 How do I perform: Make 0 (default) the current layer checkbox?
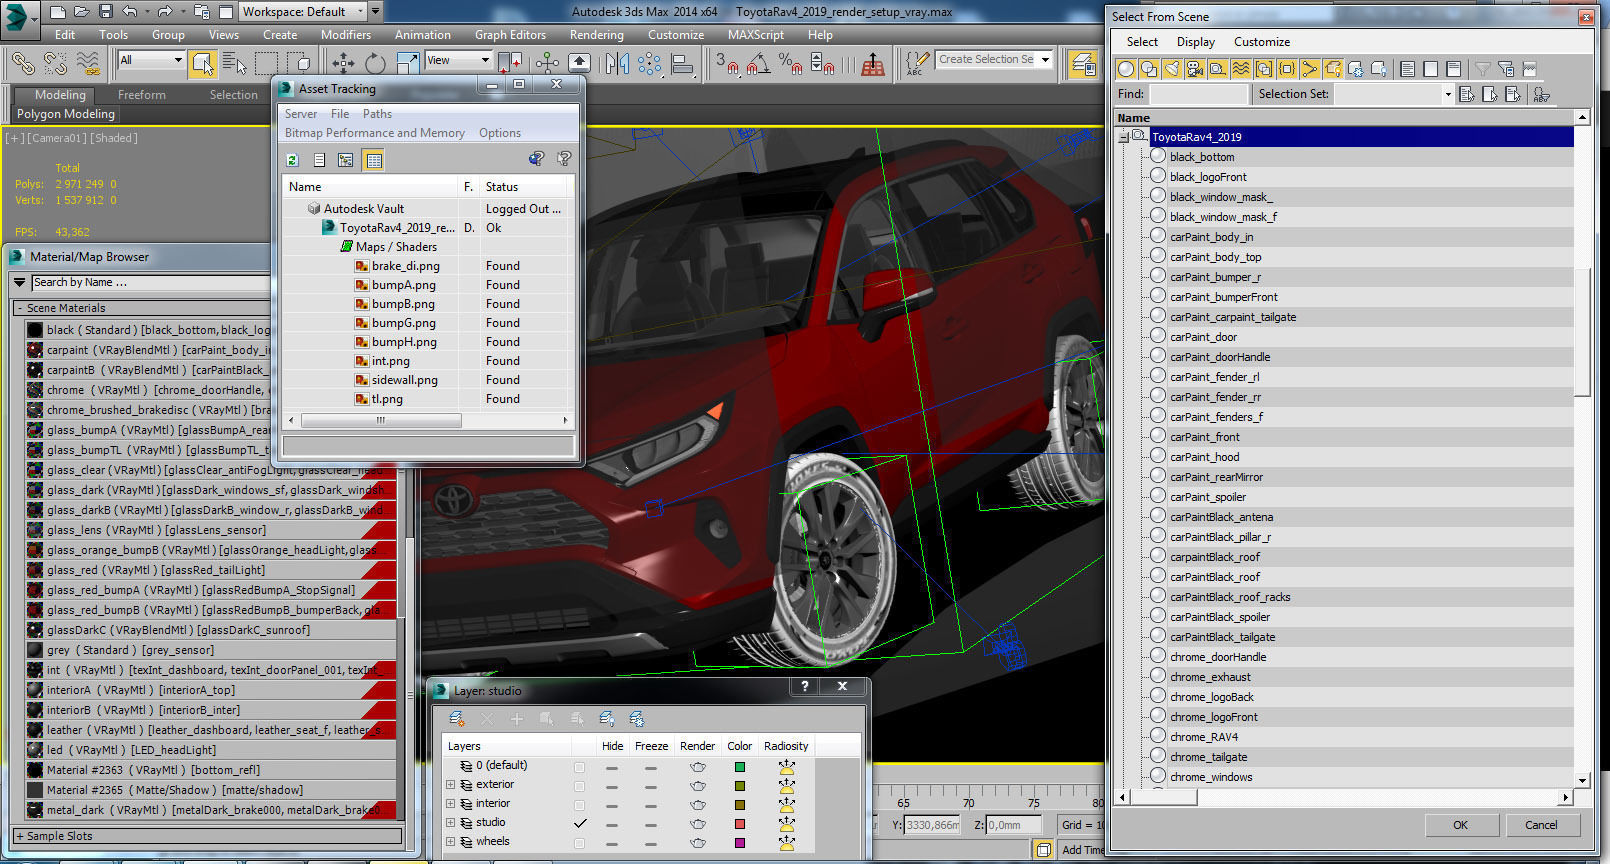tap(579, 767)
